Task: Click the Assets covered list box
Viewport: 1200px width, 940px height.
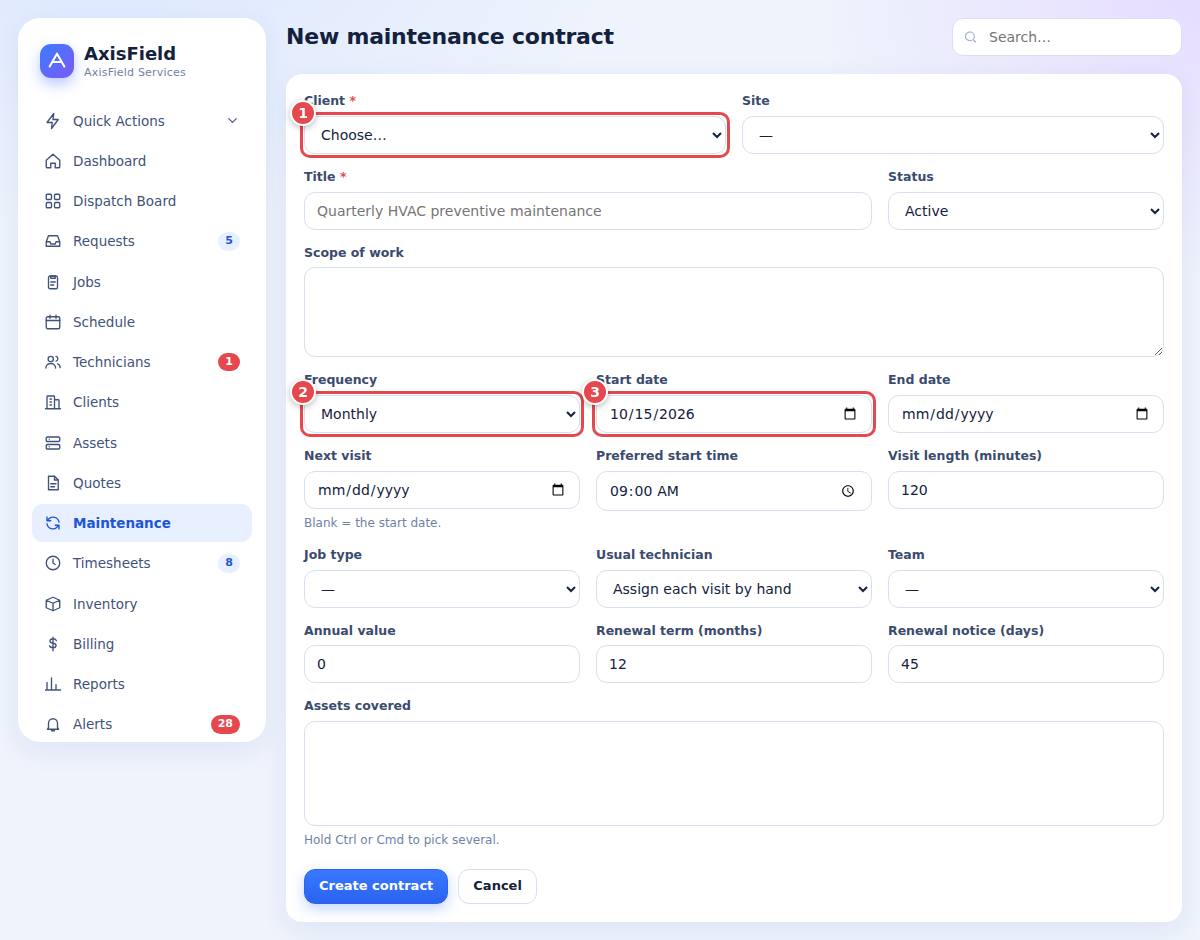Action: (734, 773)
